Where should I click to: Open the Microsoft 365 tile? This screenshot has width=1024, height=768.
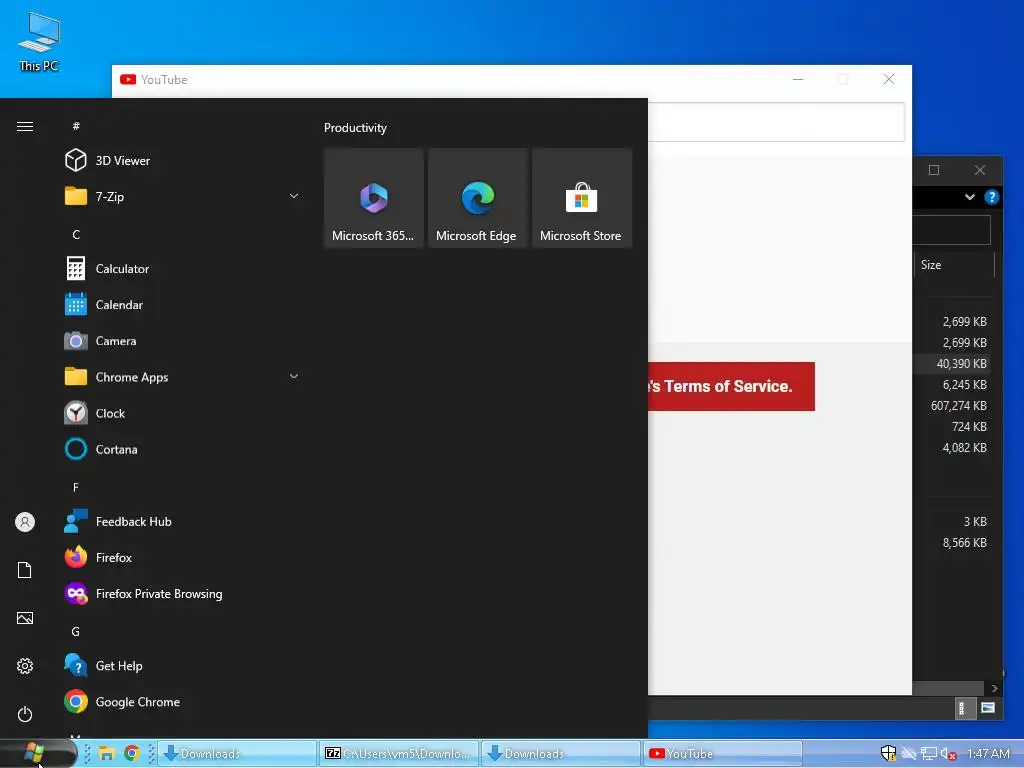click(x=374, y=198)
